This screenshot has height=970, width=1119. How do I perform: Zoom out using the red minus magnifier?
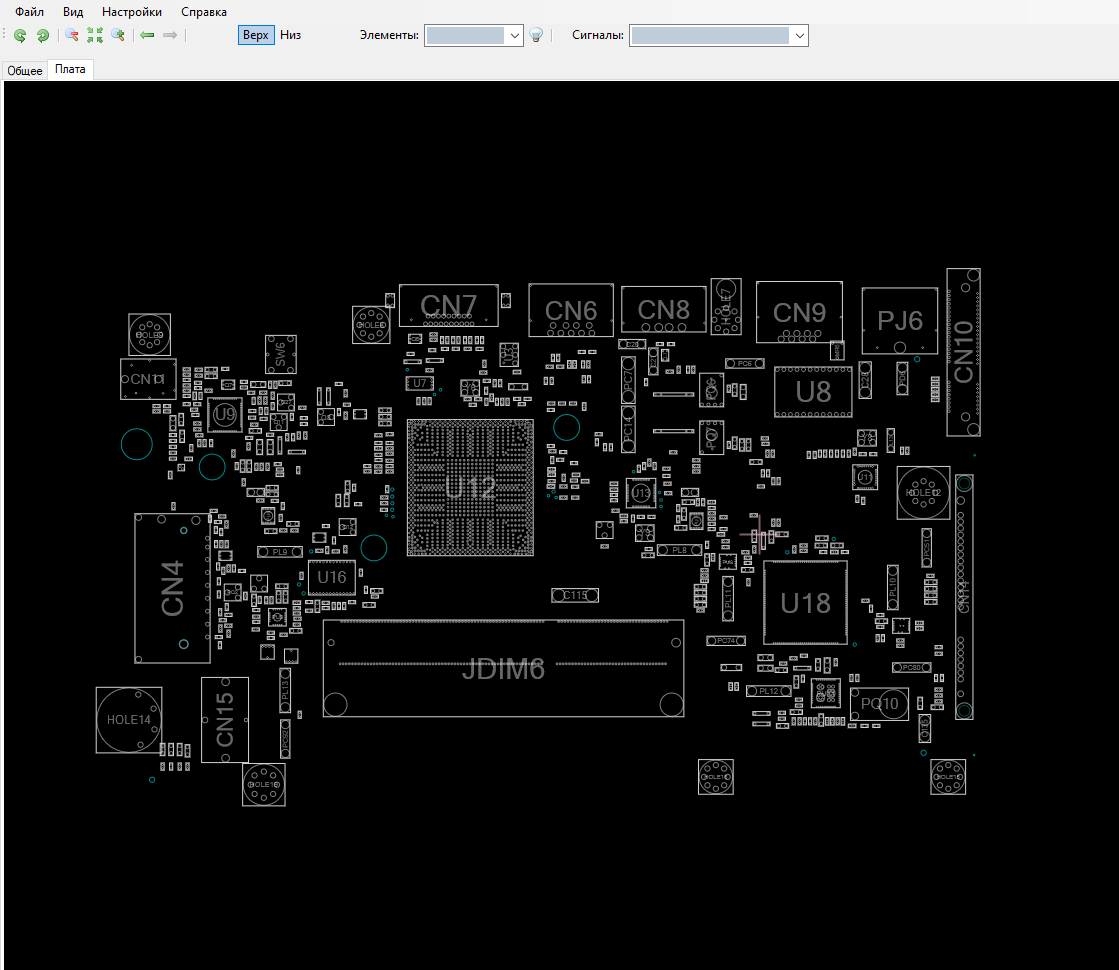71,35
